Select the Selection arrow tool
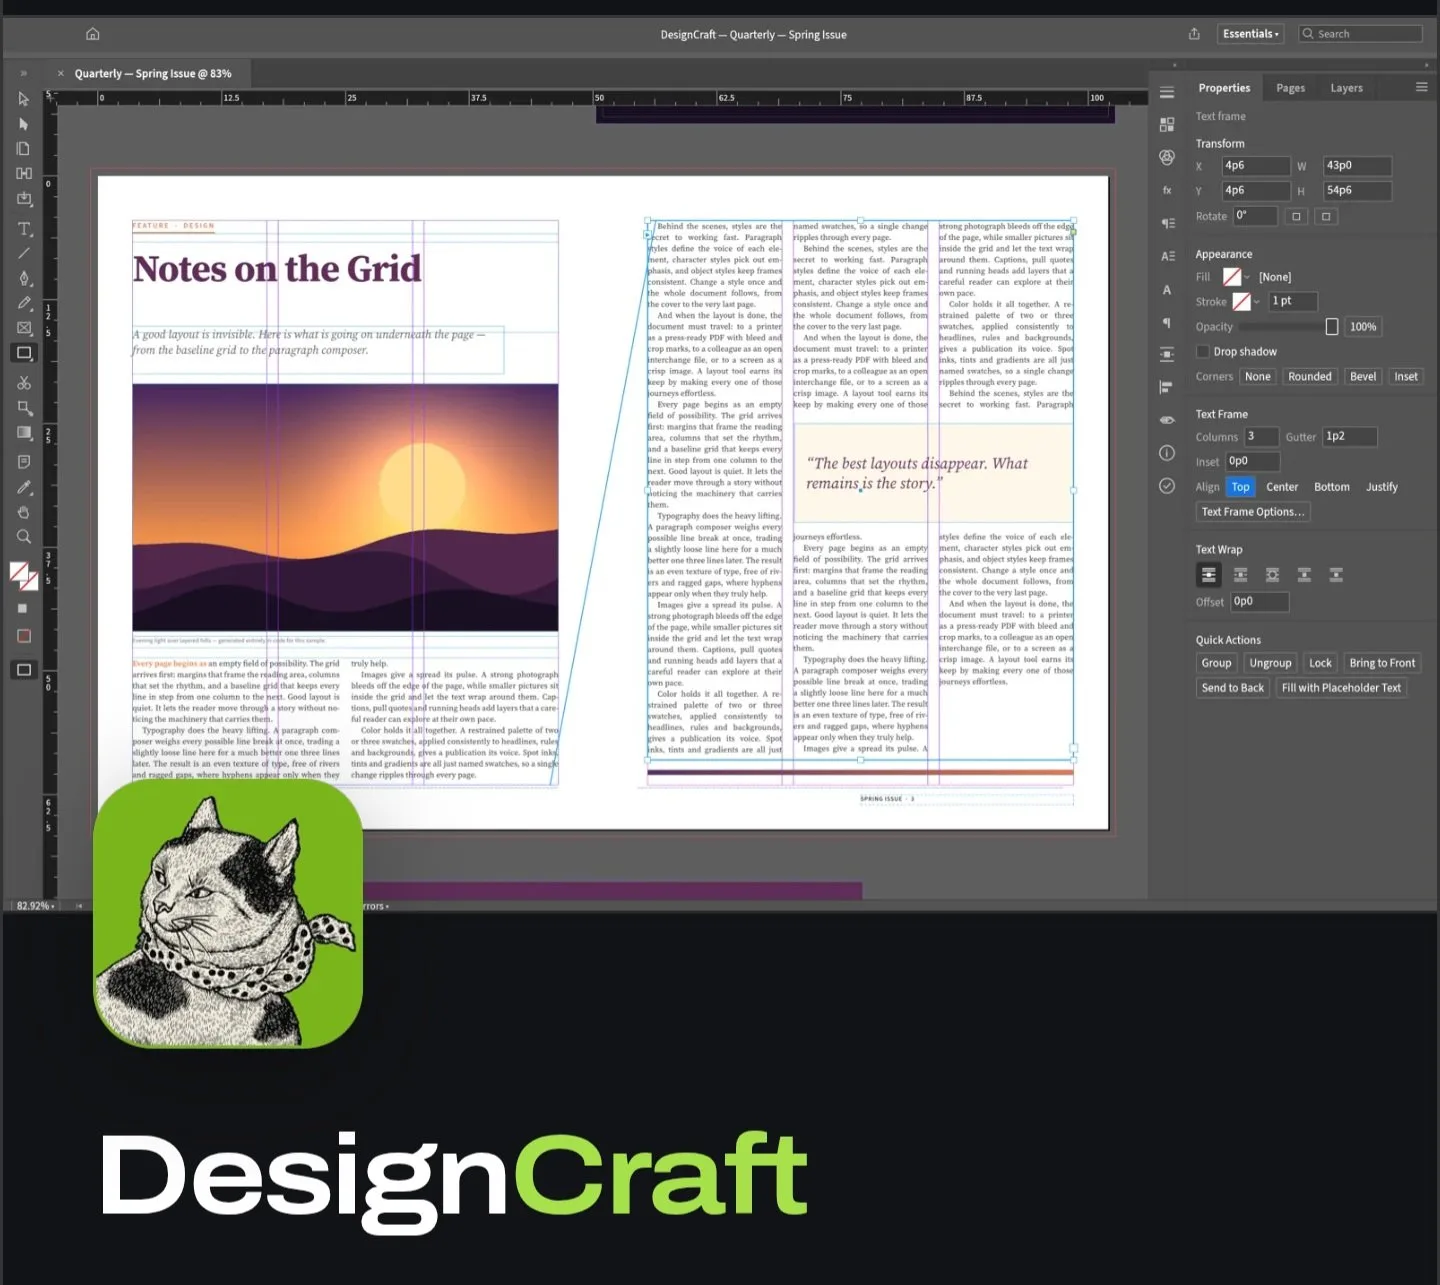1440x1285 pixels. coord(24,99)
